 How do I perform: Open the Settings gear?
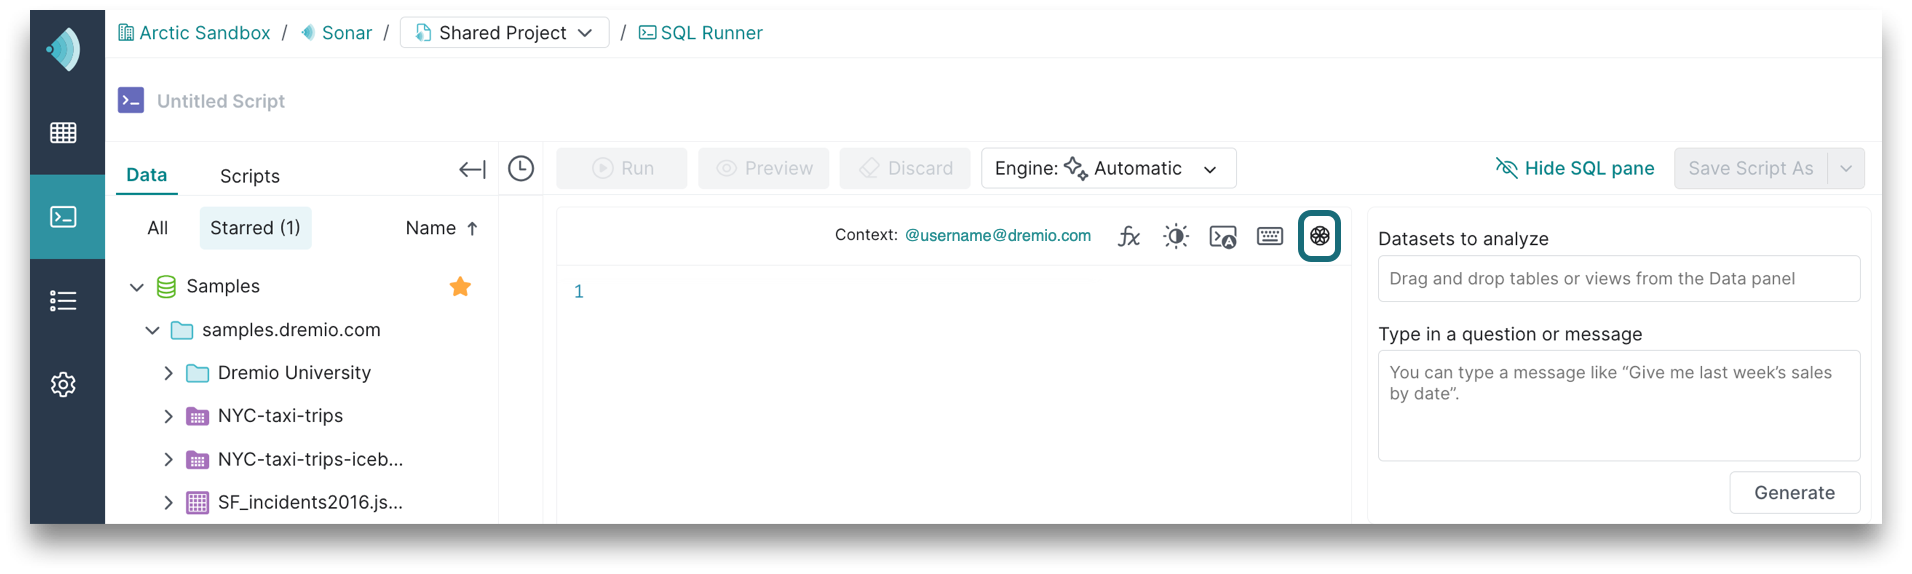click(x=63, y=384)
